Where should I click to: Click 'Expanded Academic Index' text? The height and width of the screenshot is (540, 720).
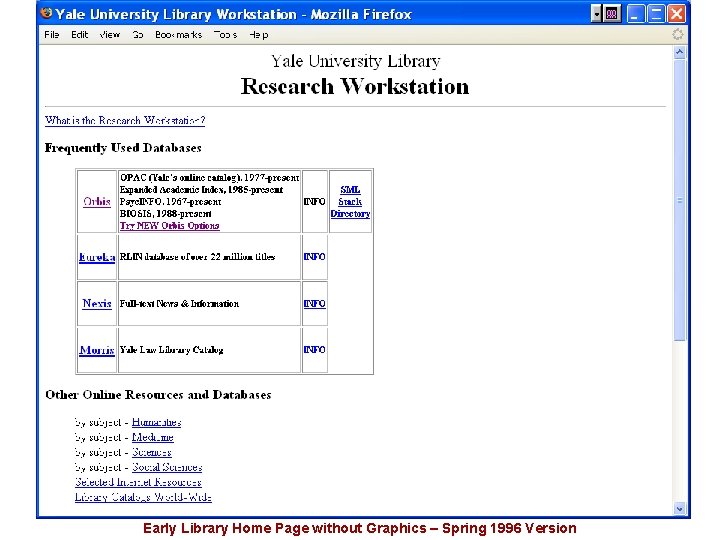click(173, 190)
